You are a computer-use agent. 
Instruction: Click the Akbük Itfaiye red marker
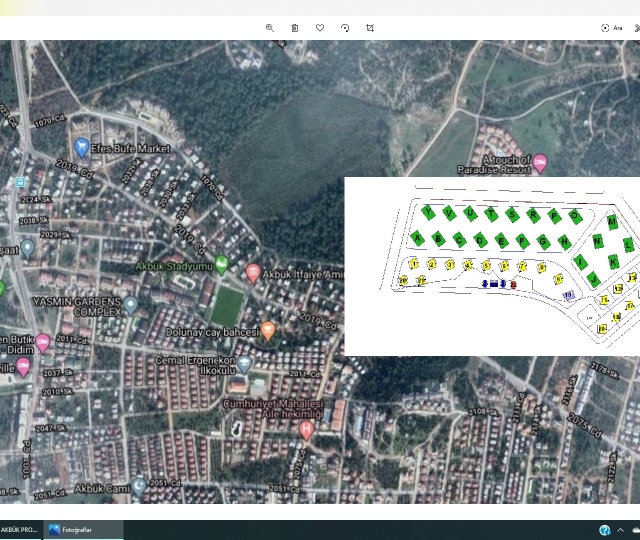click(253, 272)
